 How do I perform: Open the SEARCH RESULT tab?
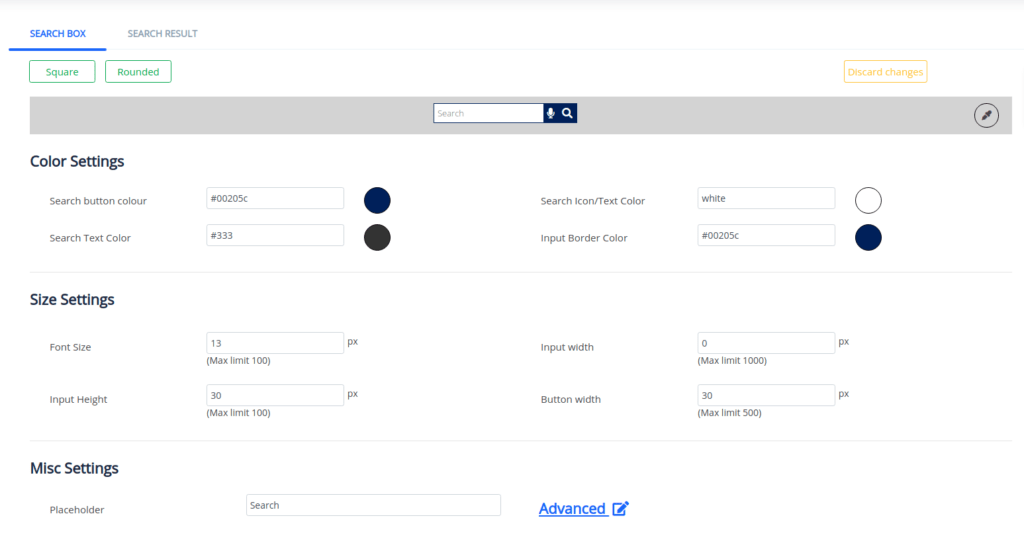[163, 33]
